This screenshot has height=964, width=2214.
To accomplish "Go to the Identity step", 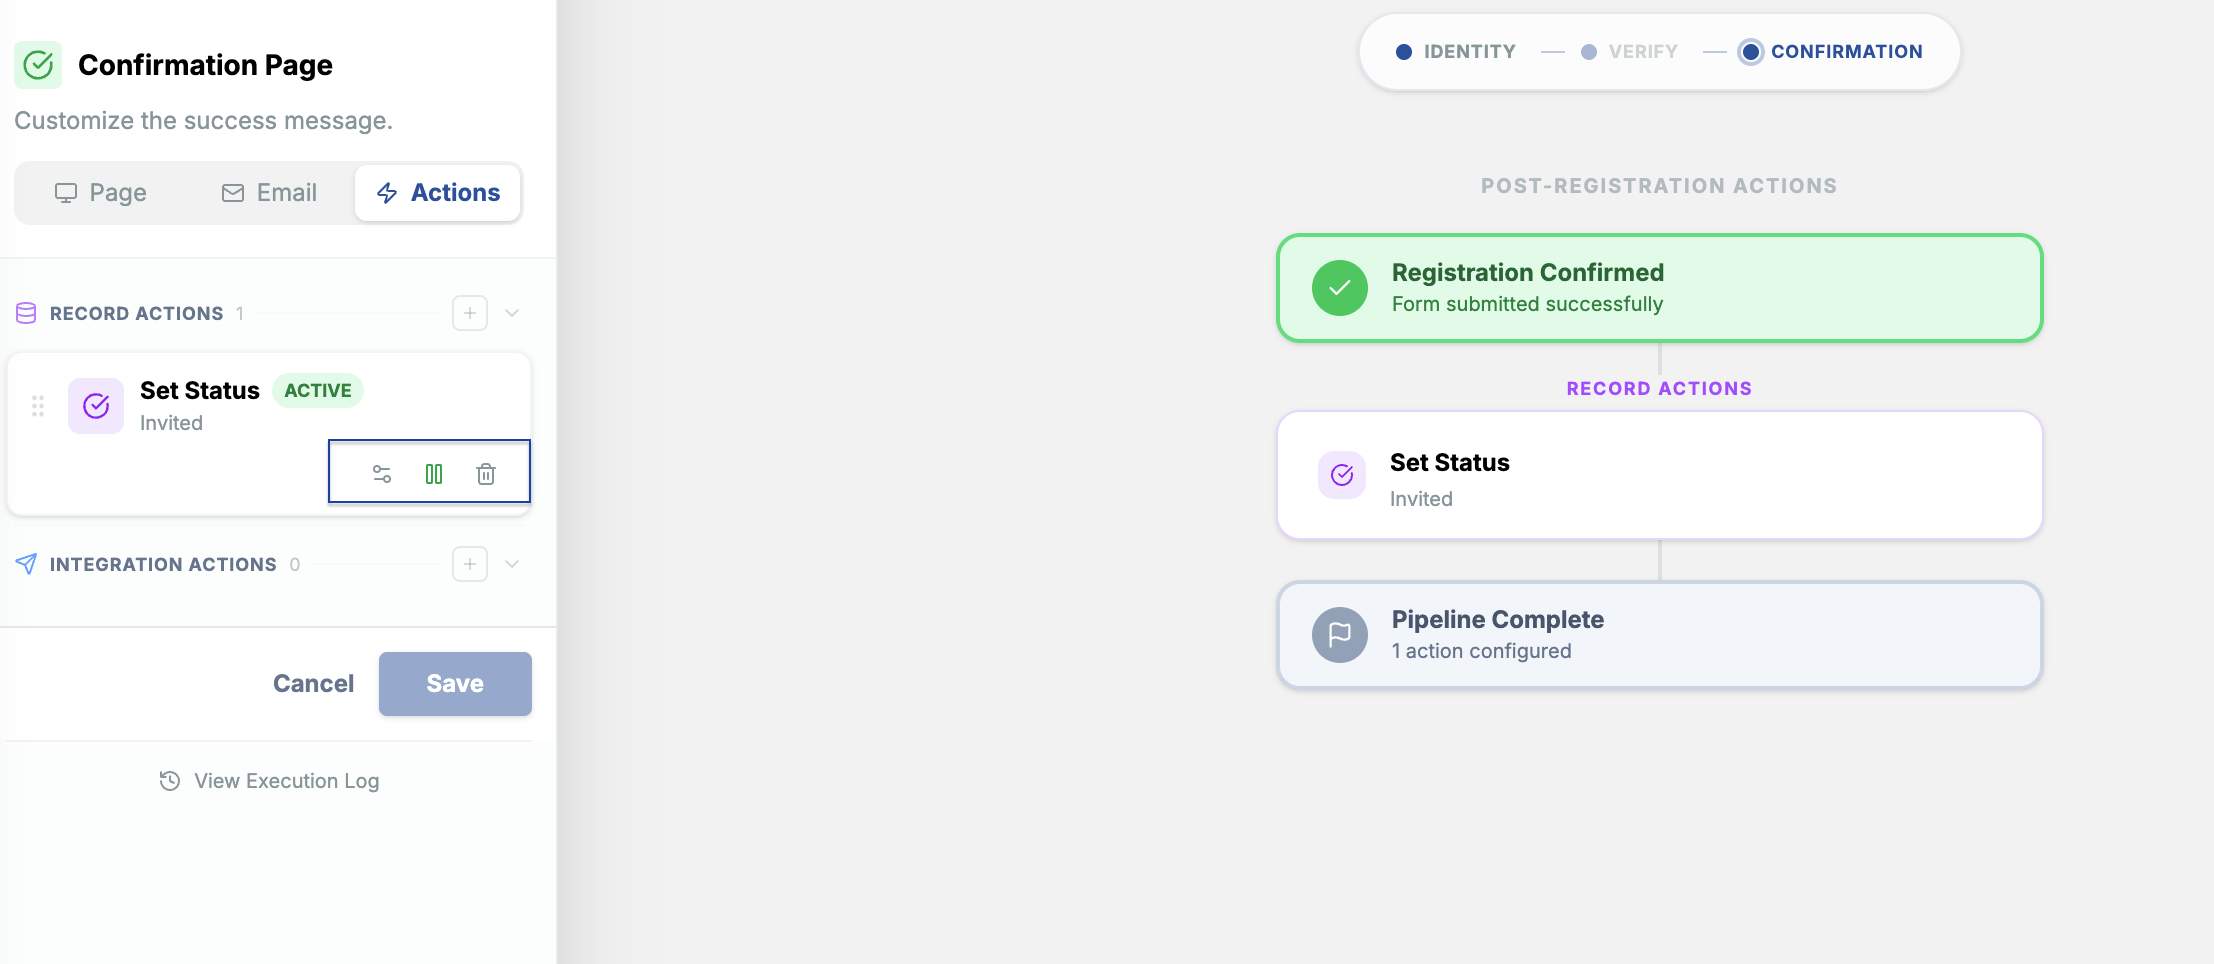I will point(1456,52).
